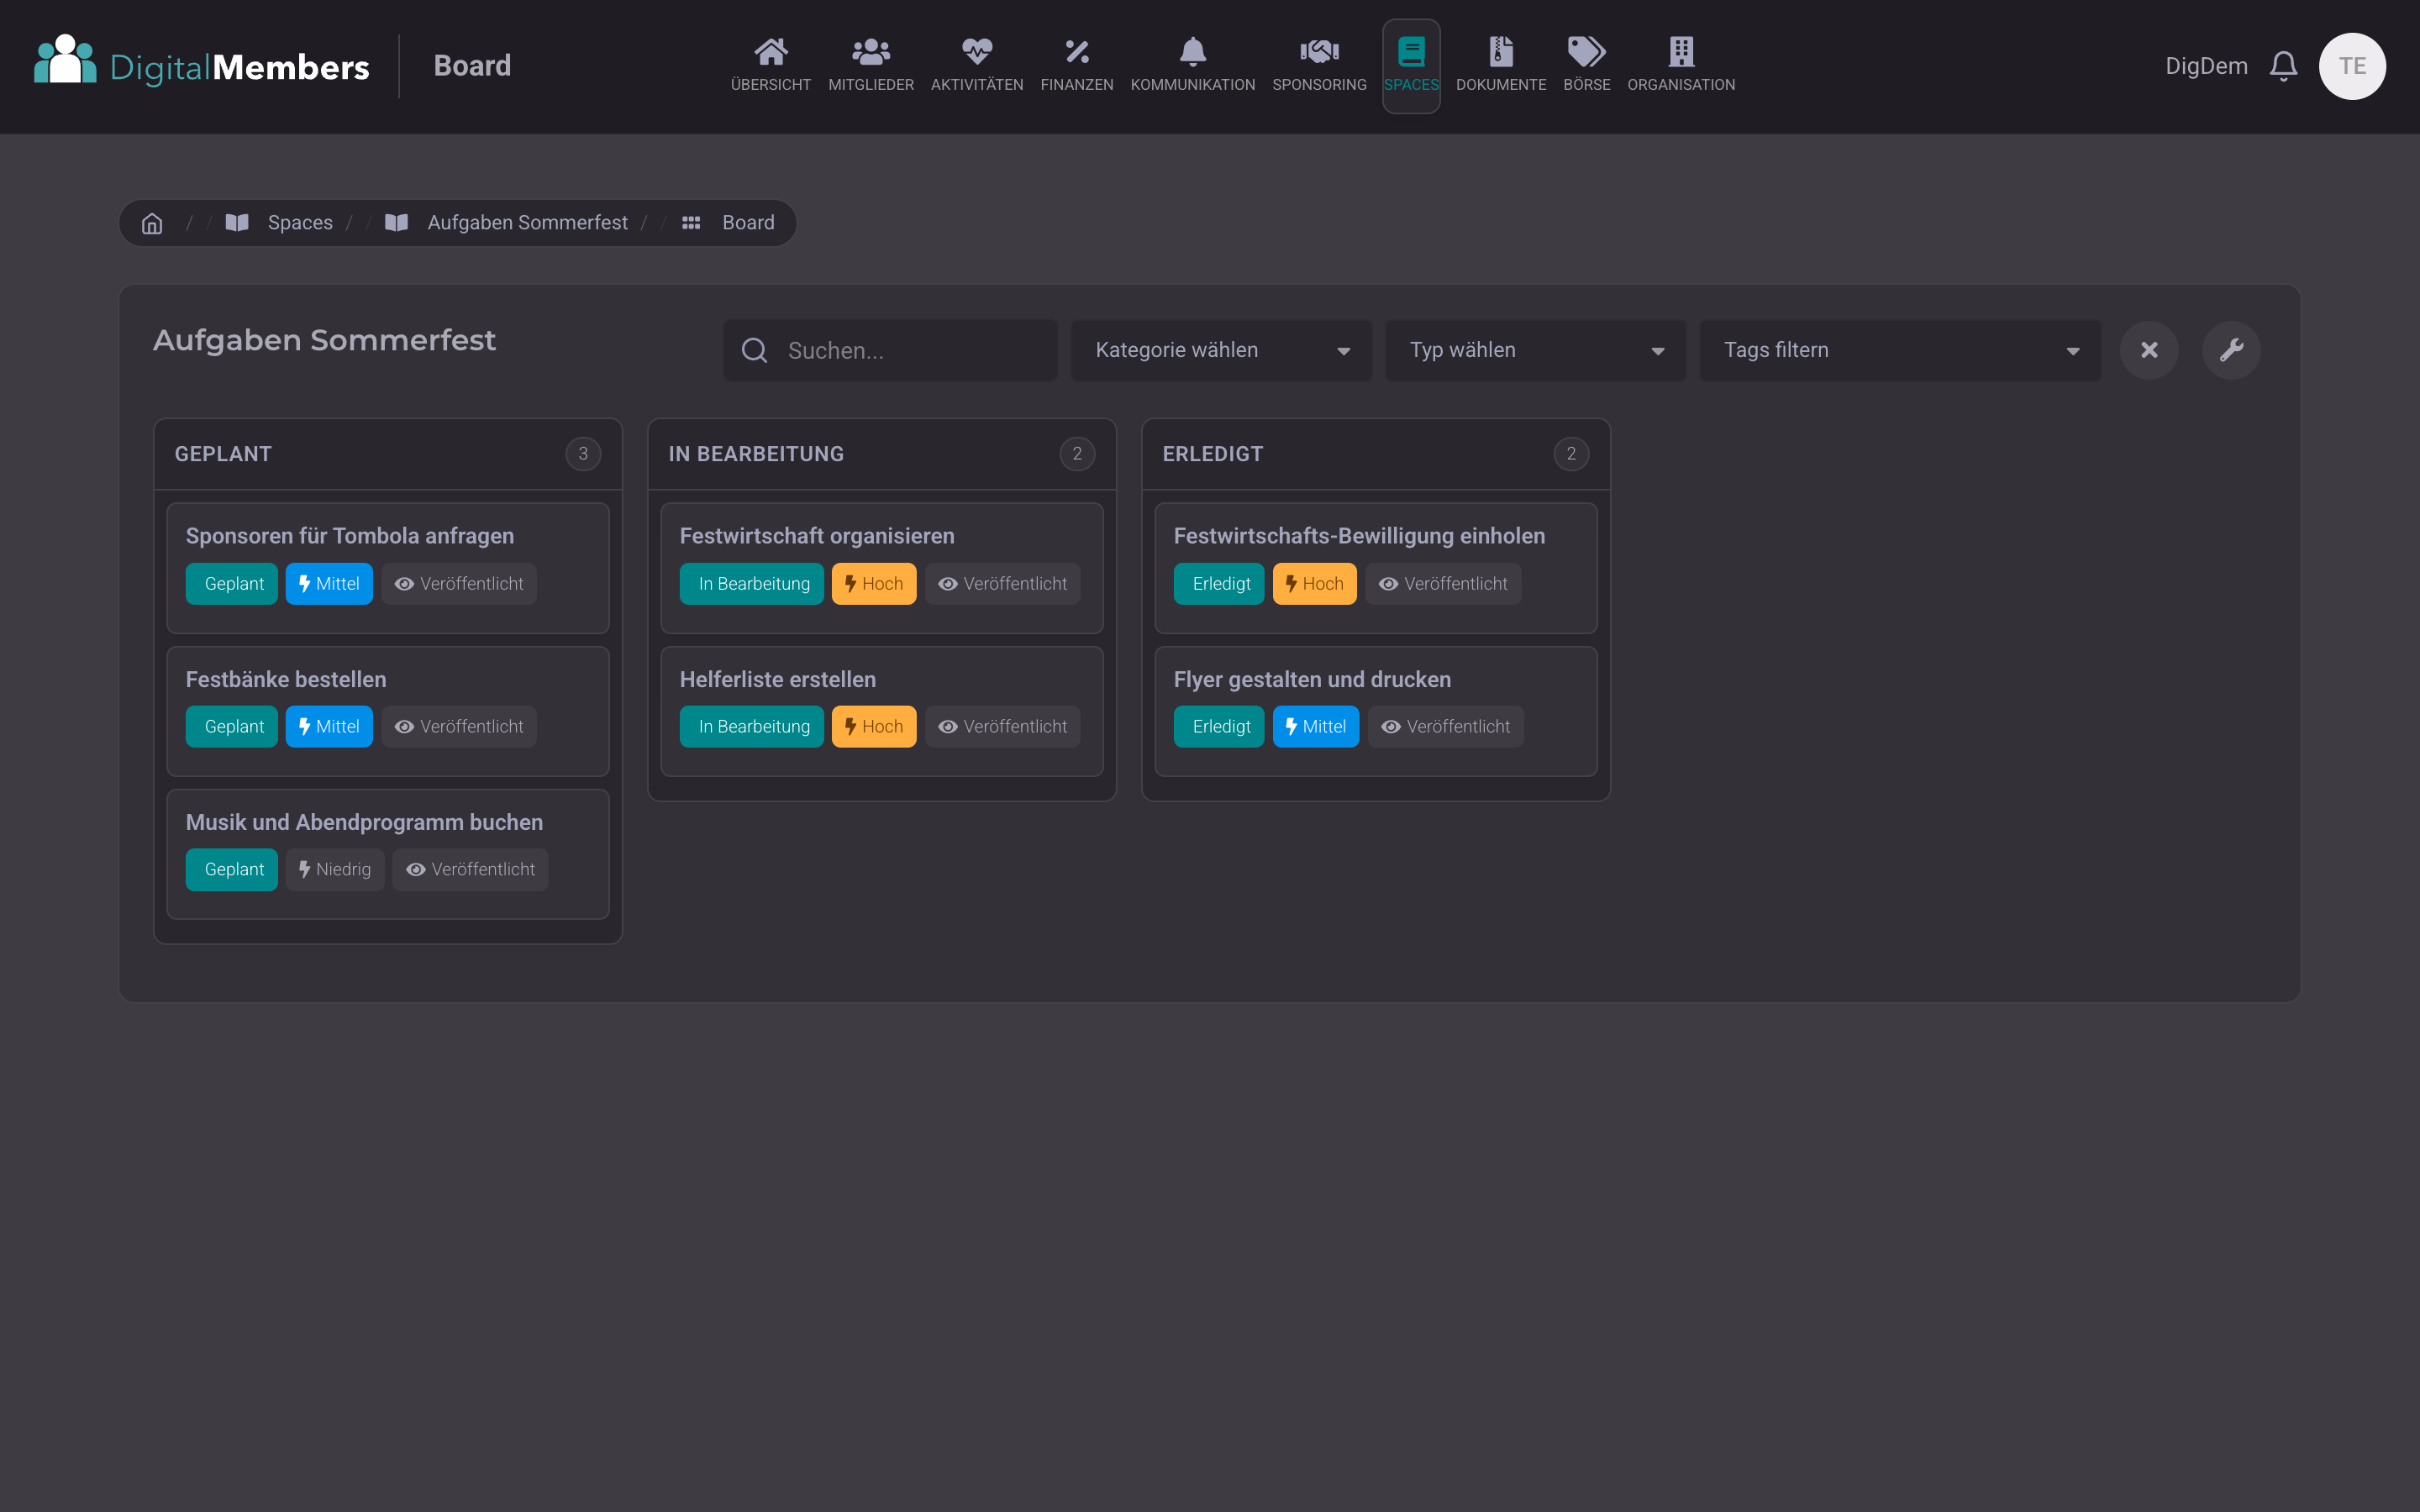The height and width of the screenshot is (1512, 2420).
Task: Click Hoch tag on Festwirtschafts-Bewilligung card
Action: pyautogui.click(x=1315, y=584)
